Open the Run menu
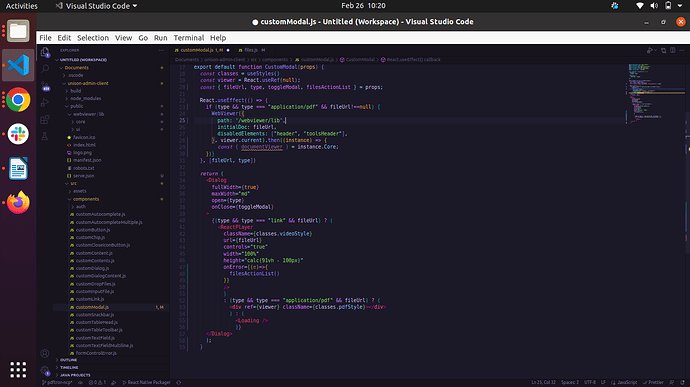The width and height of the screenshot is (690, 387). tap(161, 38)
